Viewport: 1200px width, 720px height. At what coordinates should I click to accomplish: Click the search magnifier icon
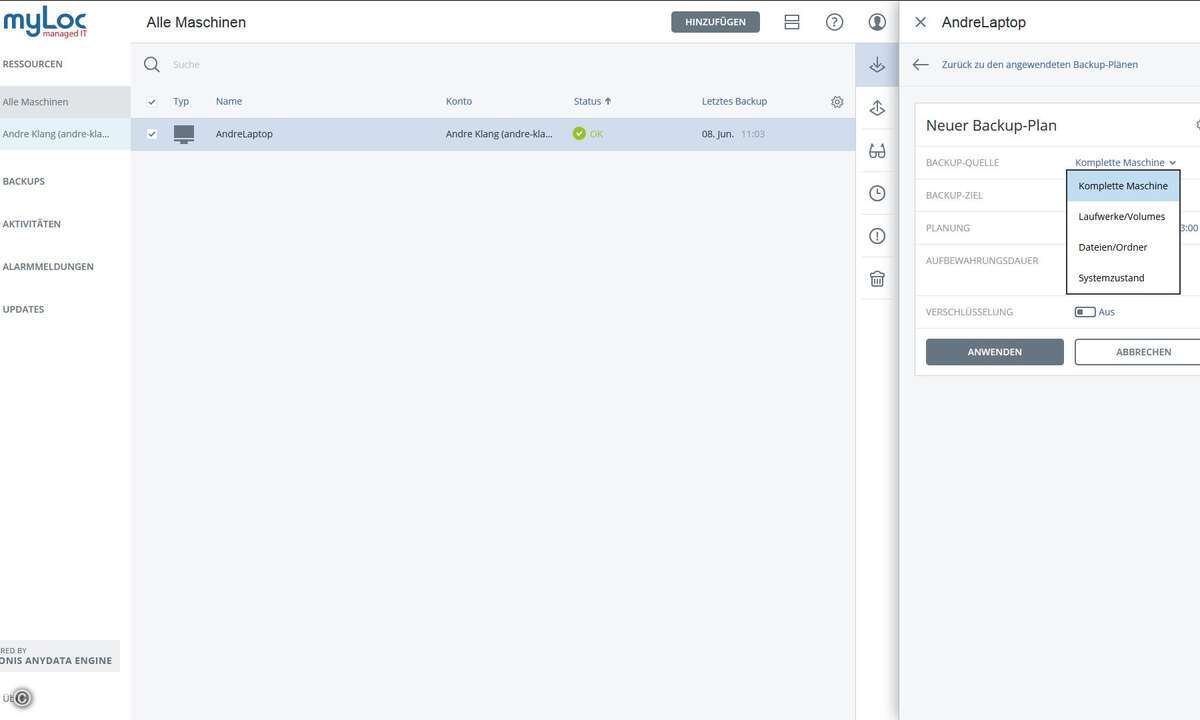pyautogui.click(x=152, y=65)
